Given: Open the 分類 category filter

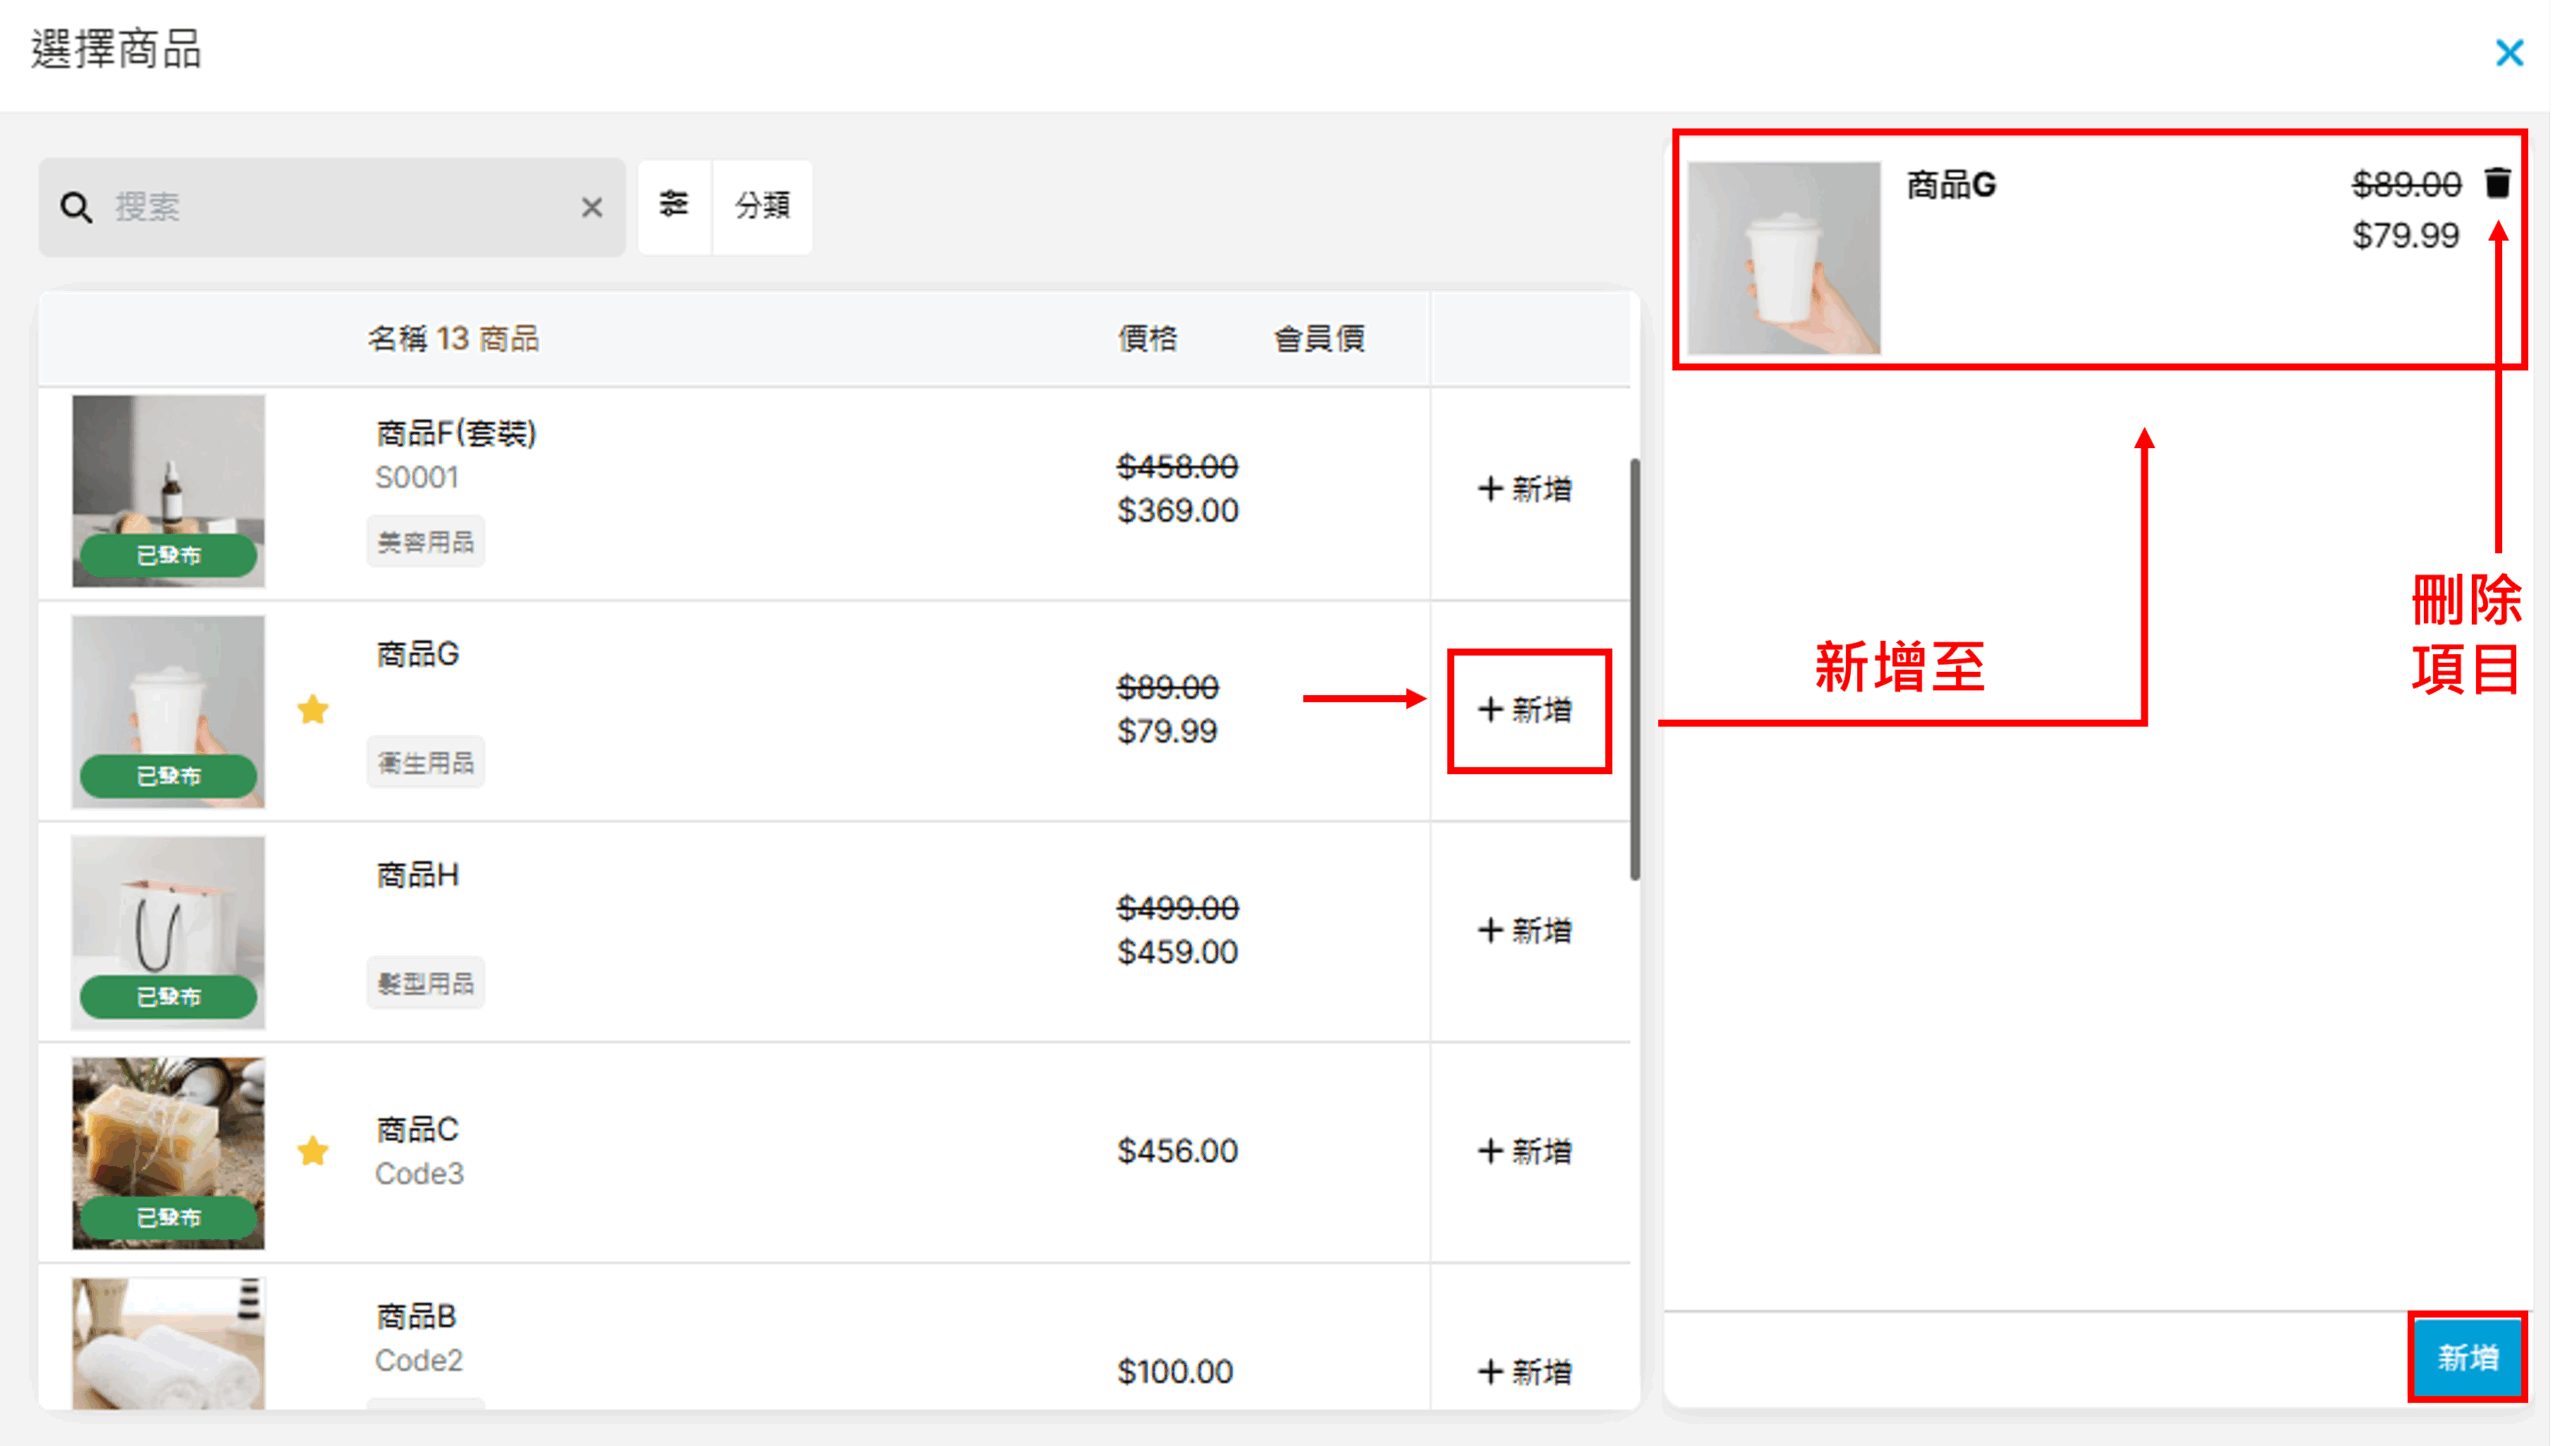Looking at the screenshot, I should (x=762, y=205).
